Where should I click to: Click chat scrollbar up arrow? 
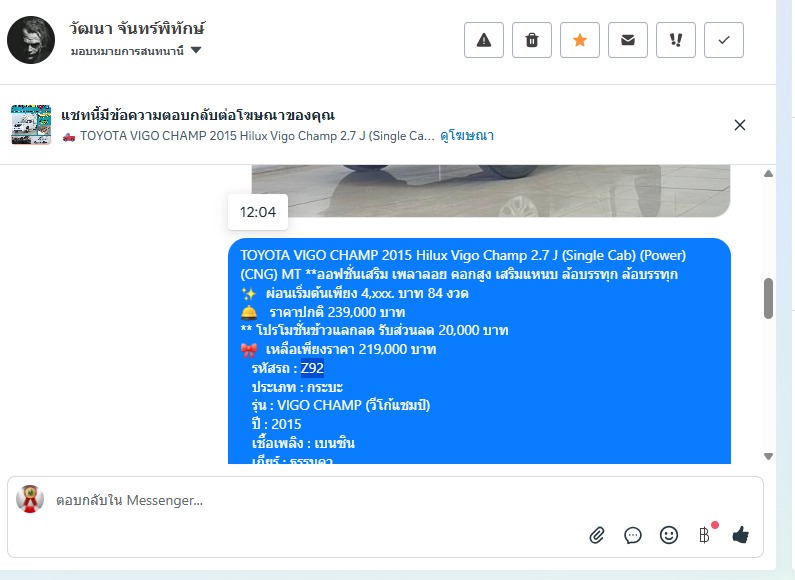769,173
